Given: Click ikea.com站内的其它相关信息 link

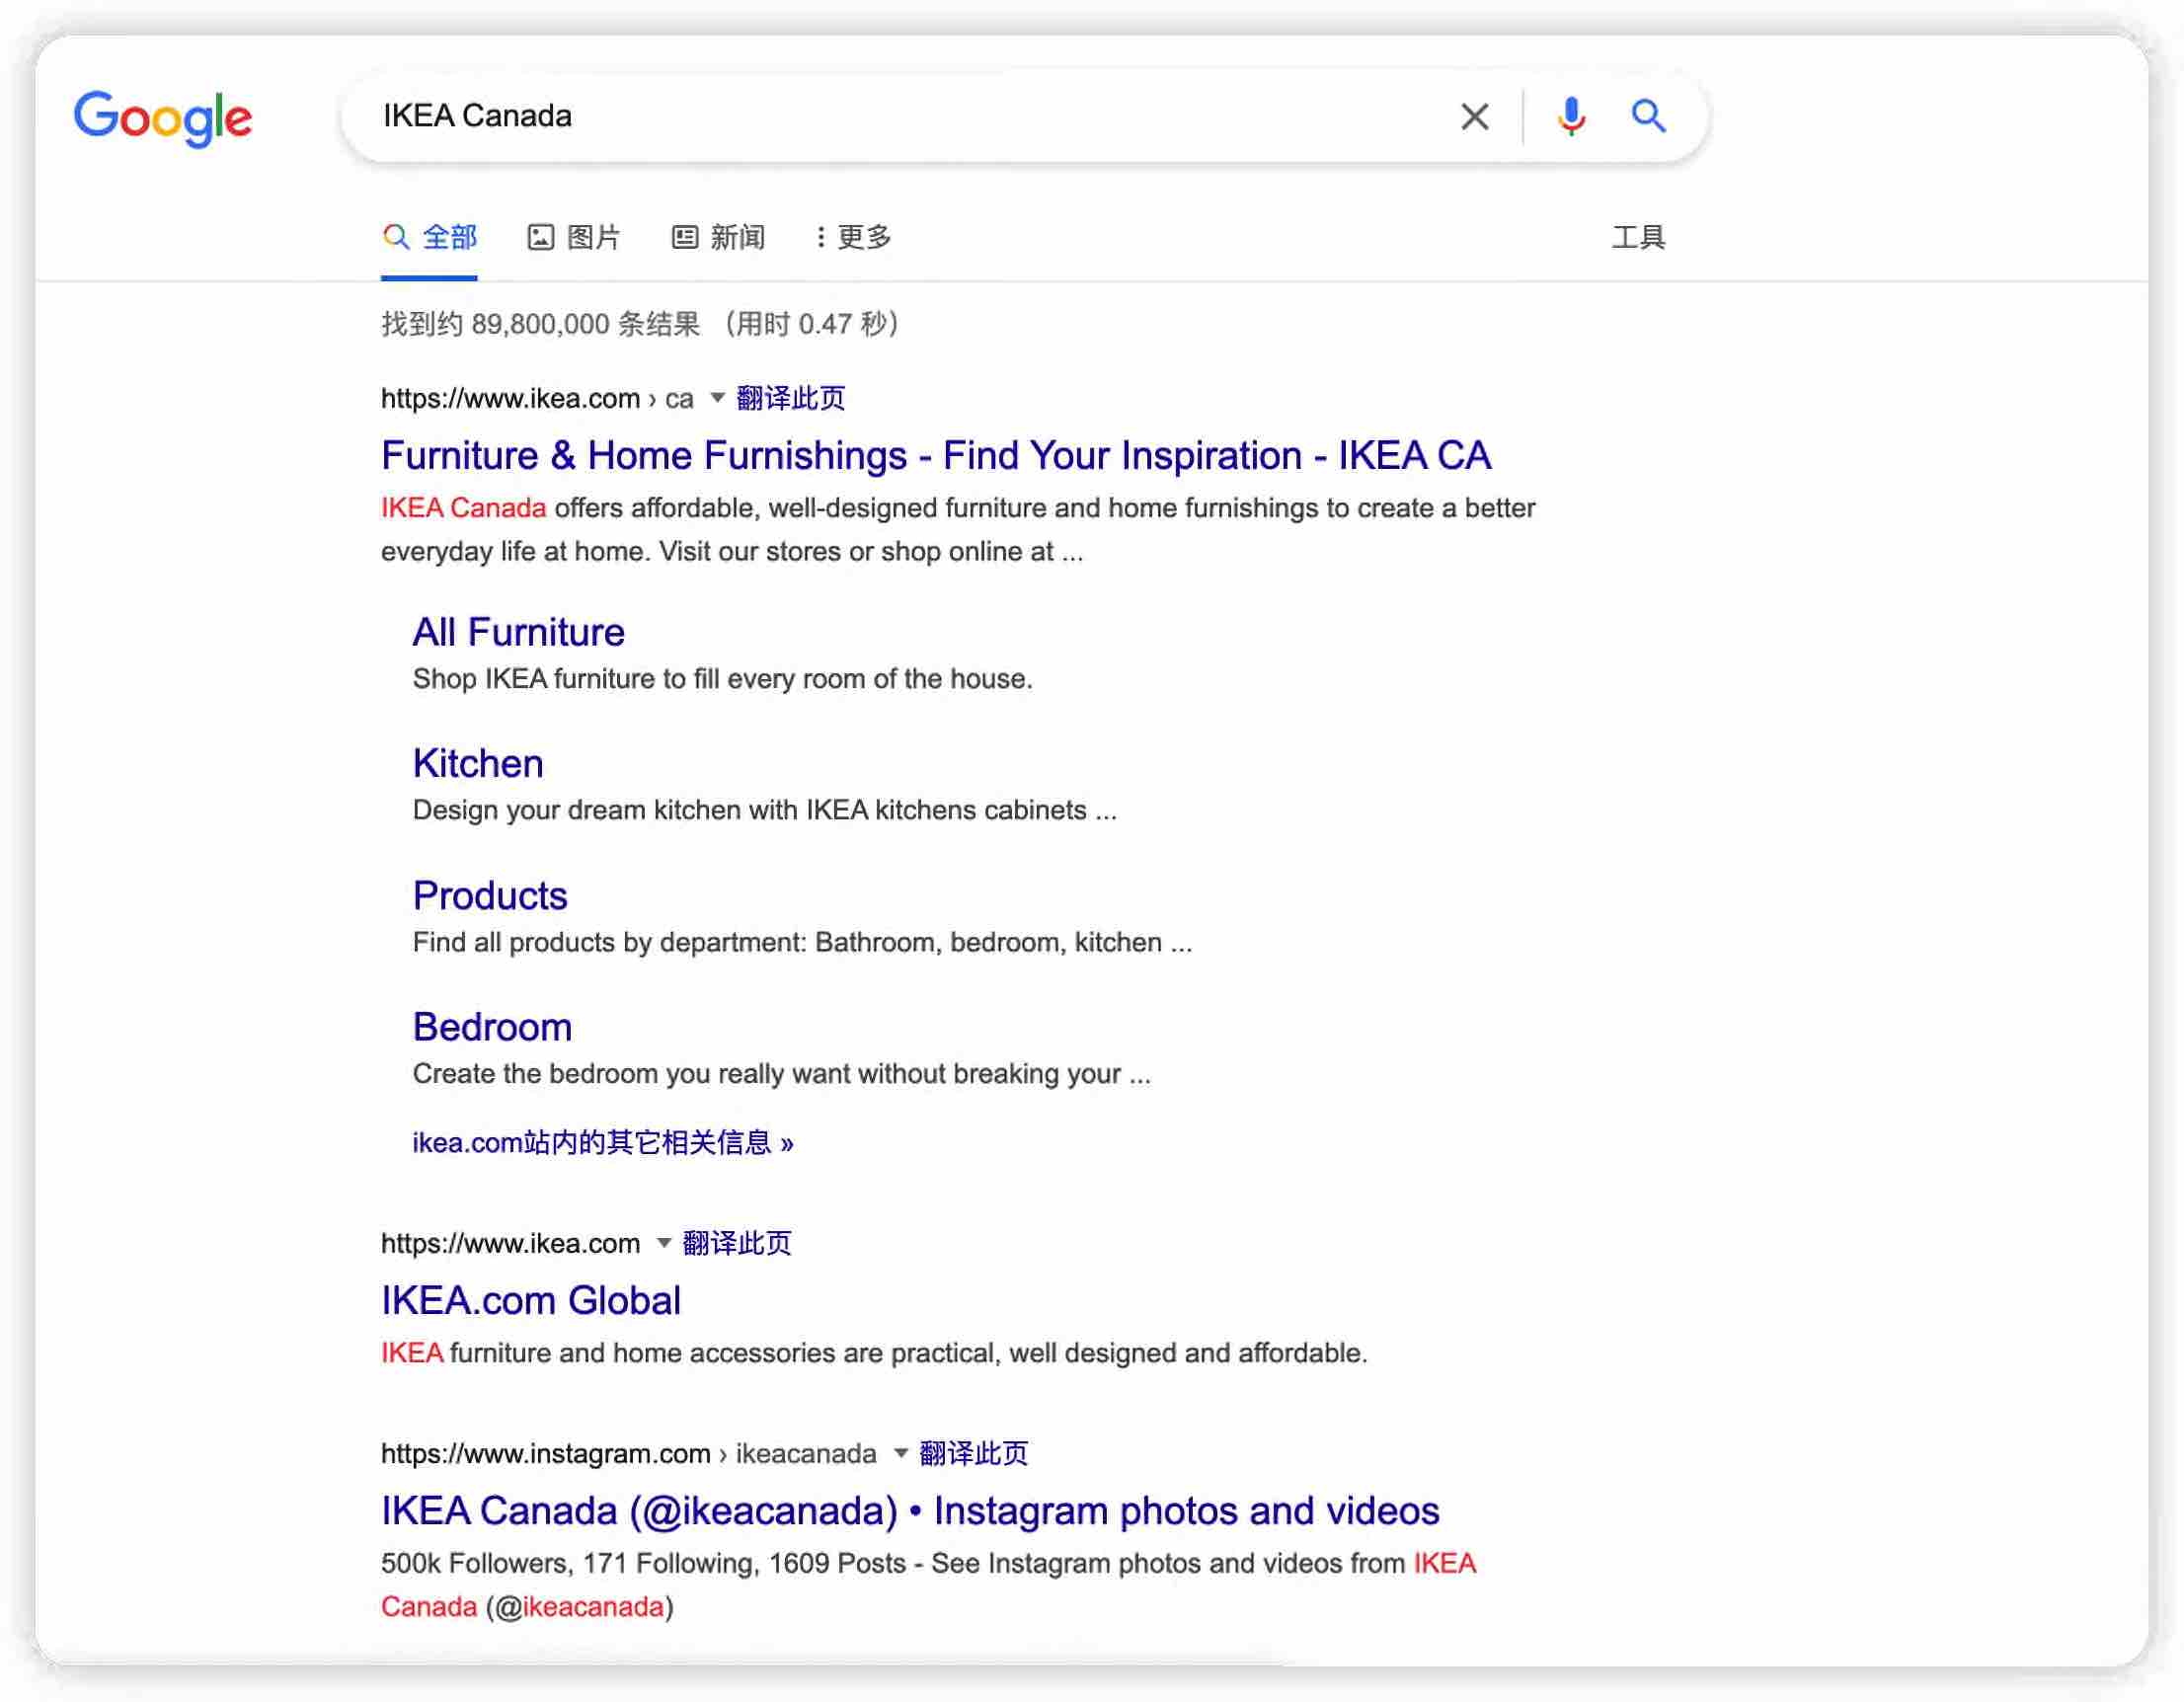Looking at the screenshot, I should coord(602,1142).
